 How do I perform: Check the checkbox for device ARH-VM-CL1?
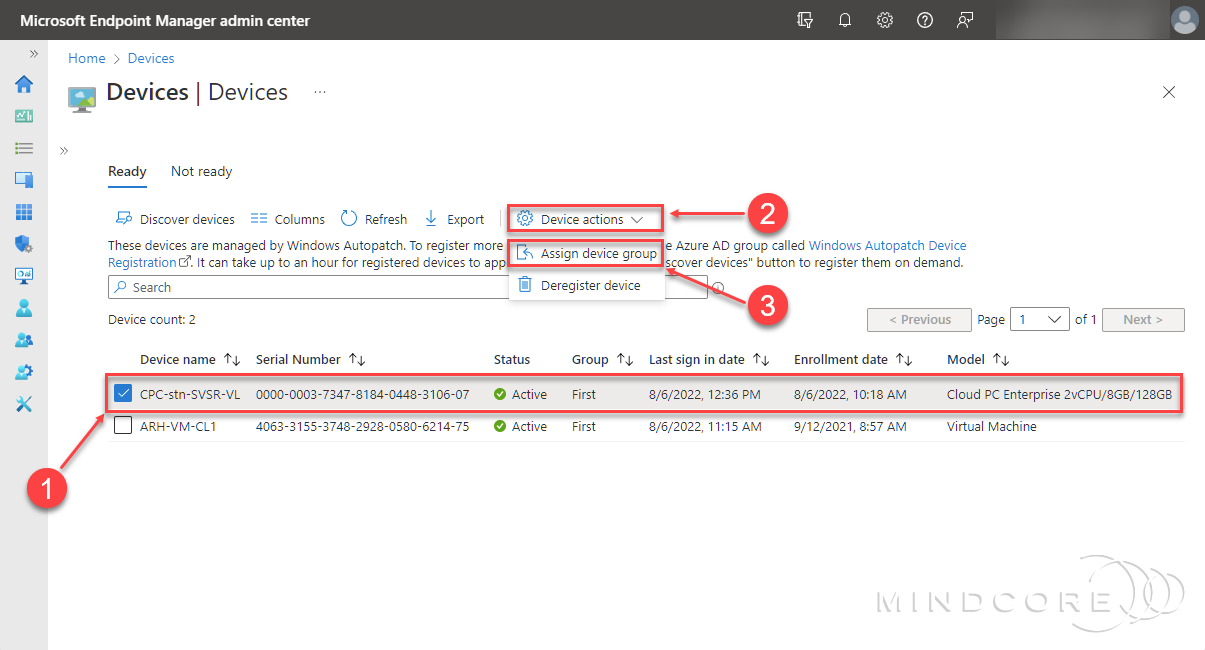coord(123,425)
